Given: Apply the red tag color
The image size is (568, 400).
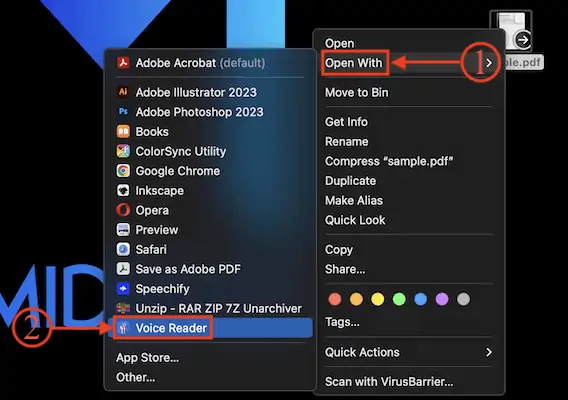Looking at the screenshot, I should coord(335,299).
